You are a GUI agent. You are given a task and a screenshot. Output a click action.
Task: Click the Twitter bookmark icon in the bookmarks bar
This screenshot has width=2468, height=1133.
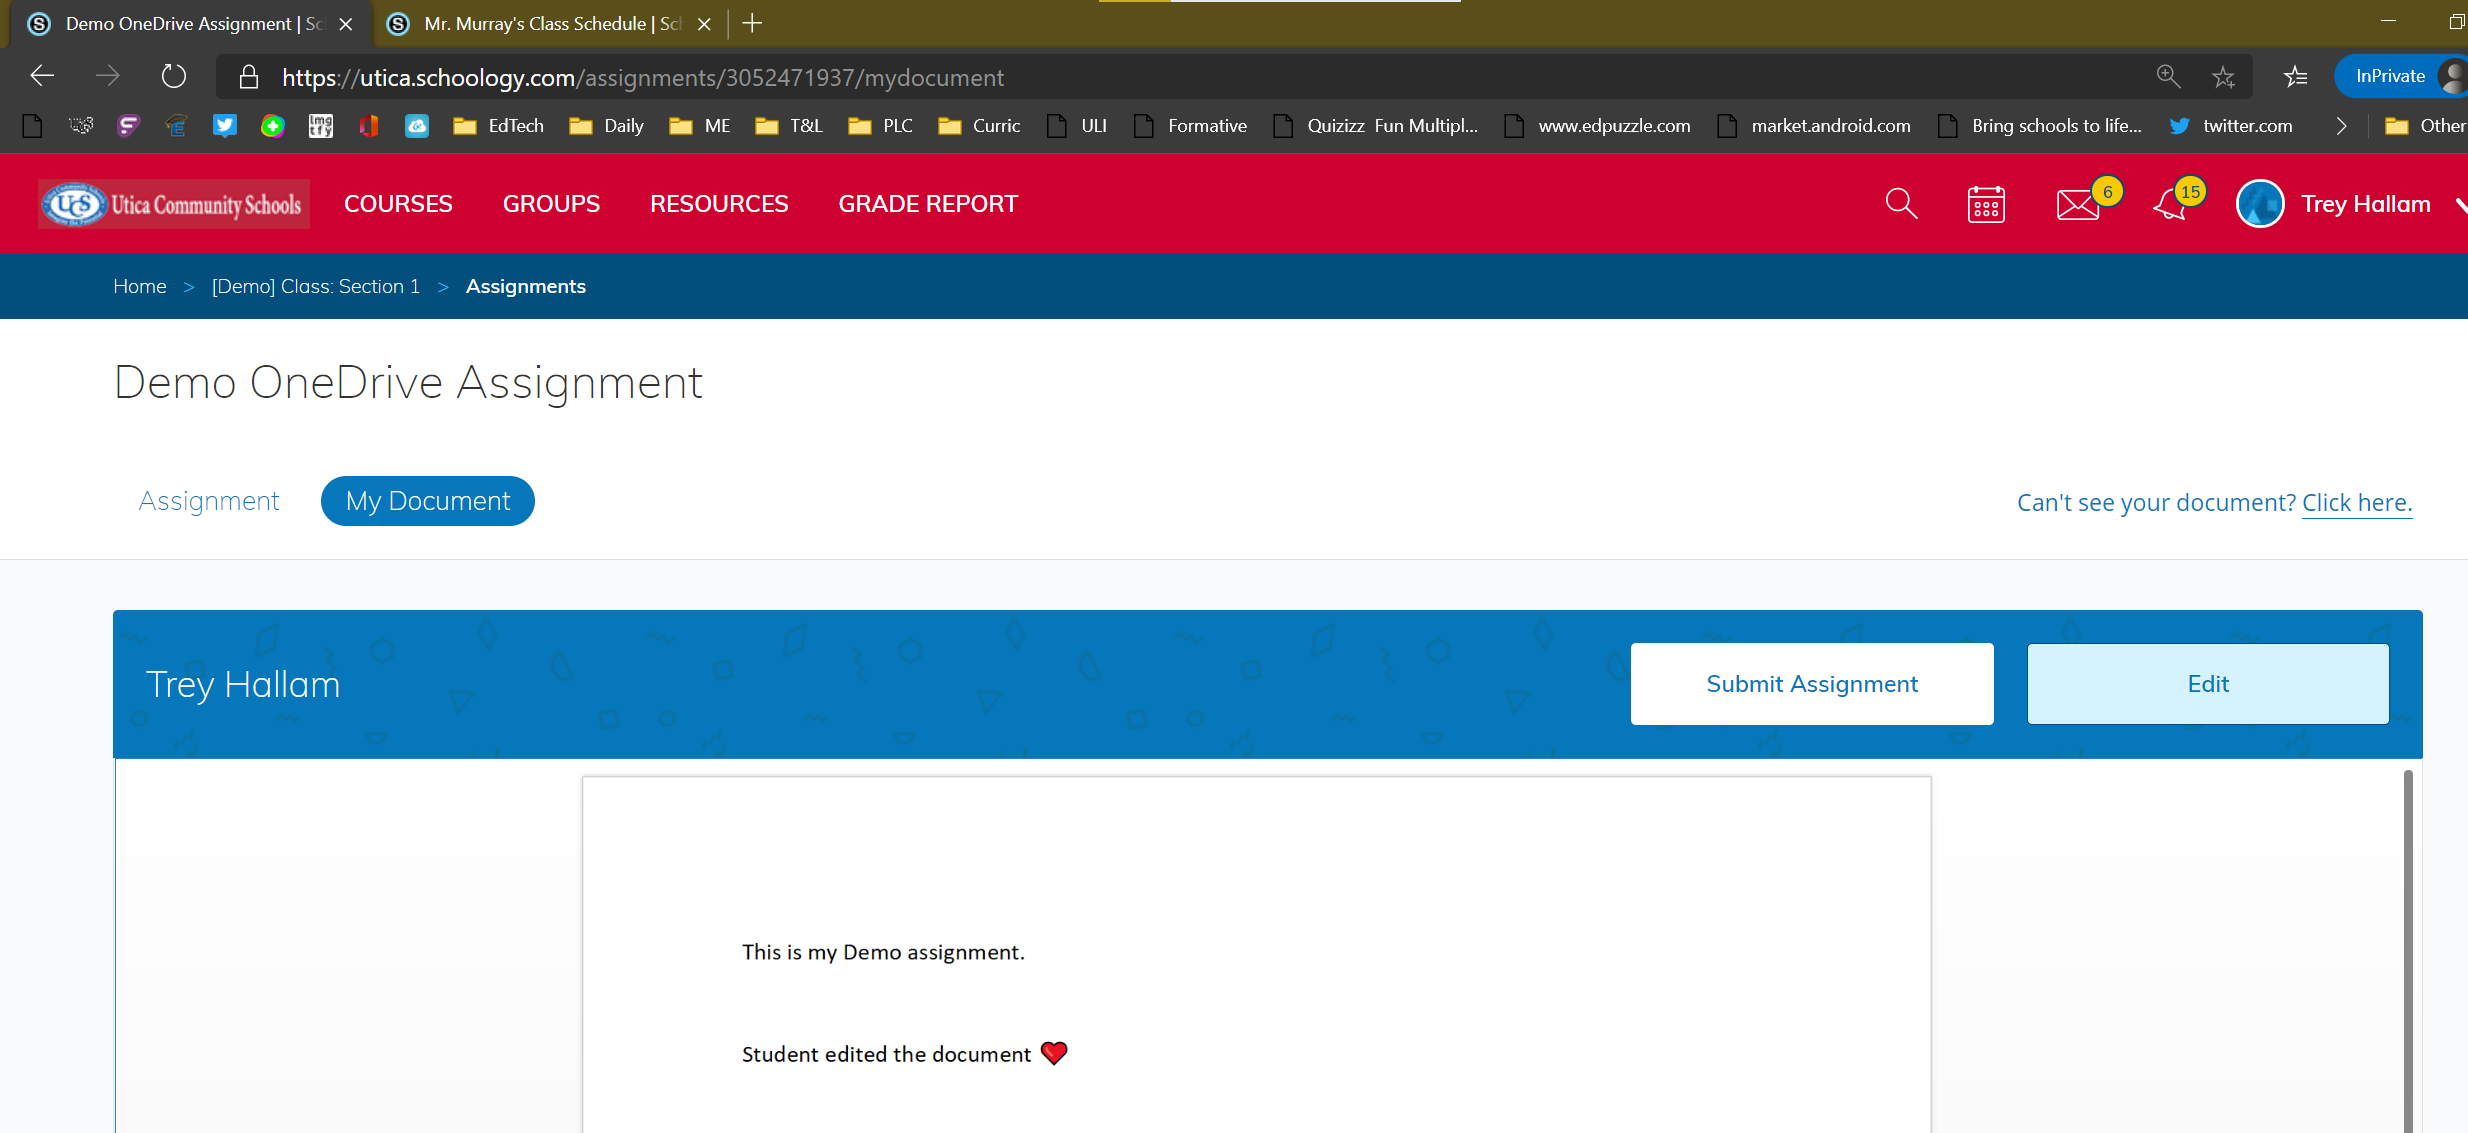[224, 126]
